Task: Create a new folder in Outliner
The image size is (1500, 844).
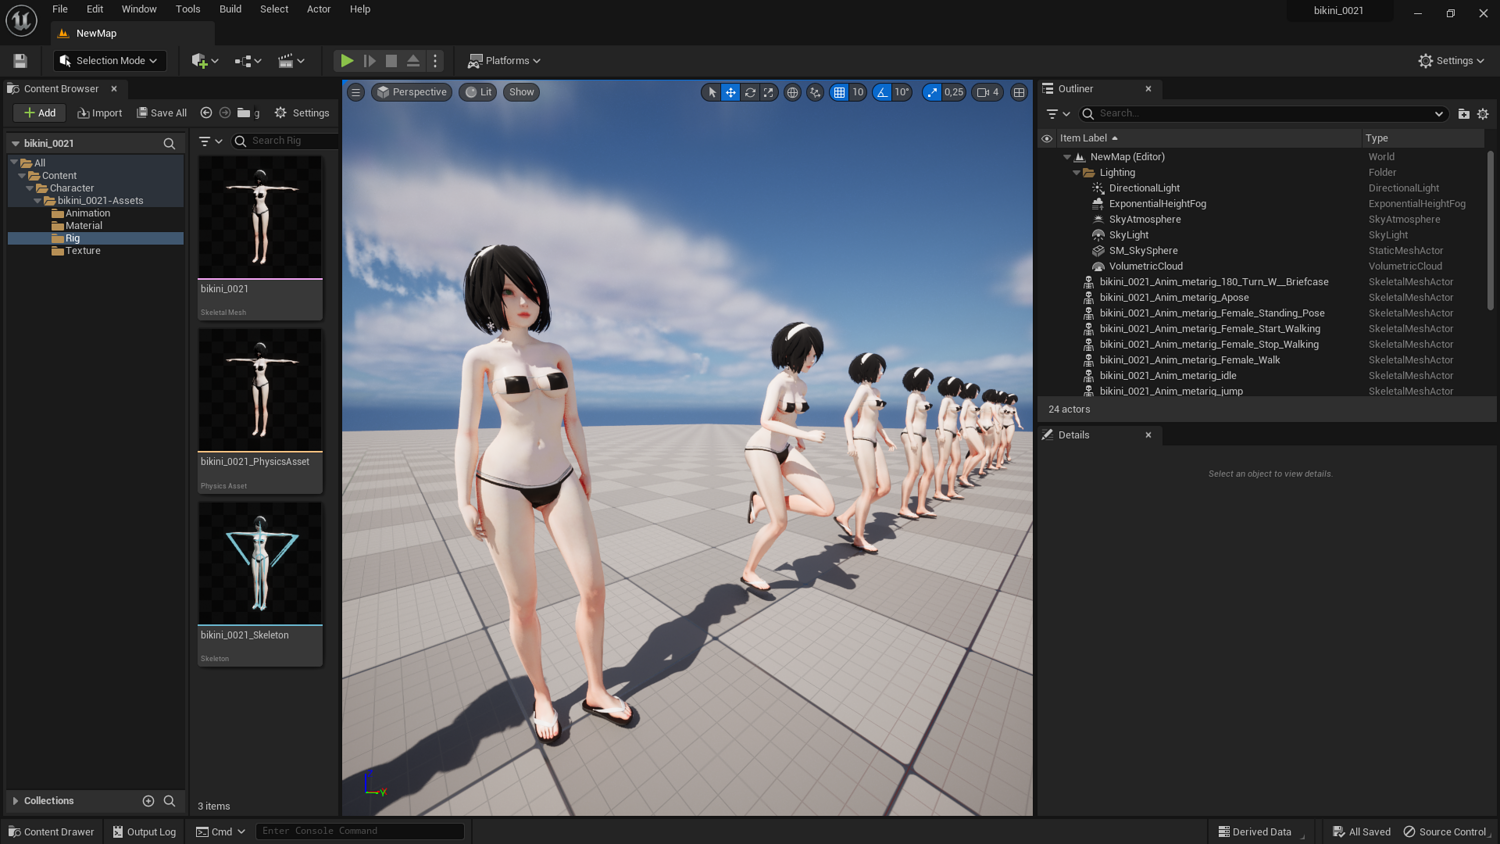Action: tap(1464, 114)
